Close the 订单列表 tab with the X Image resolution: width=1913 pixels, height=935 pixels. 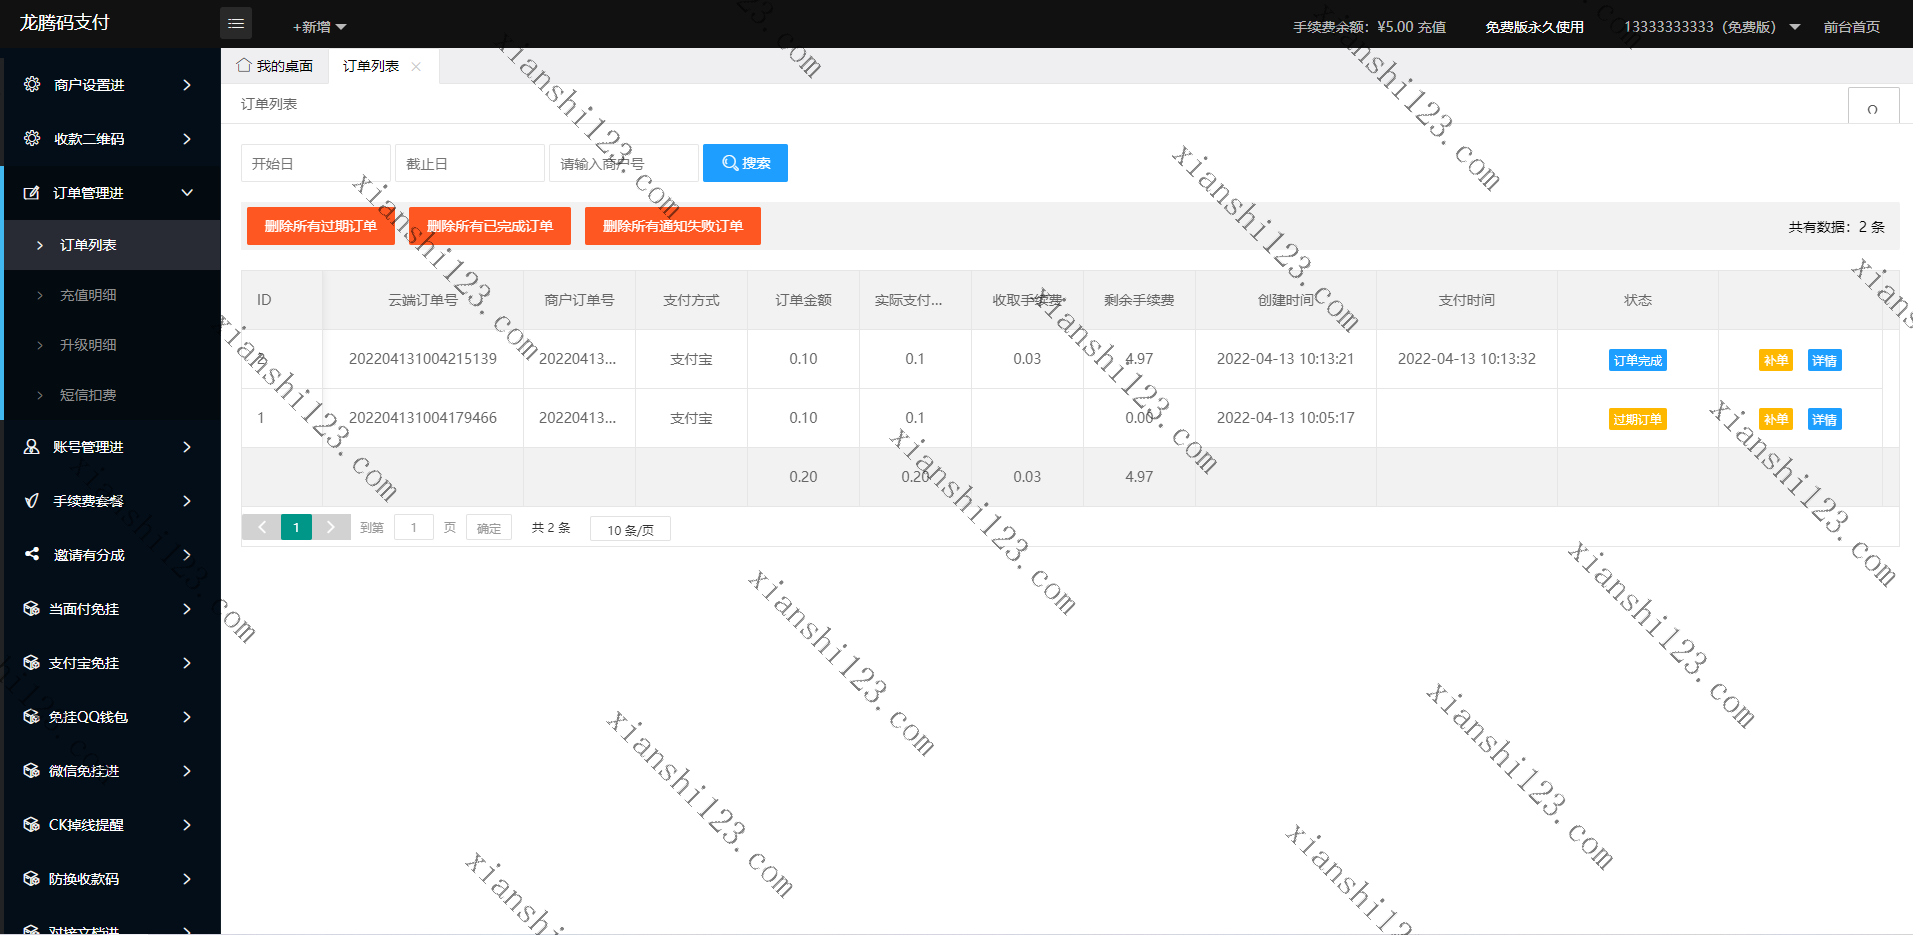[416, 66]
